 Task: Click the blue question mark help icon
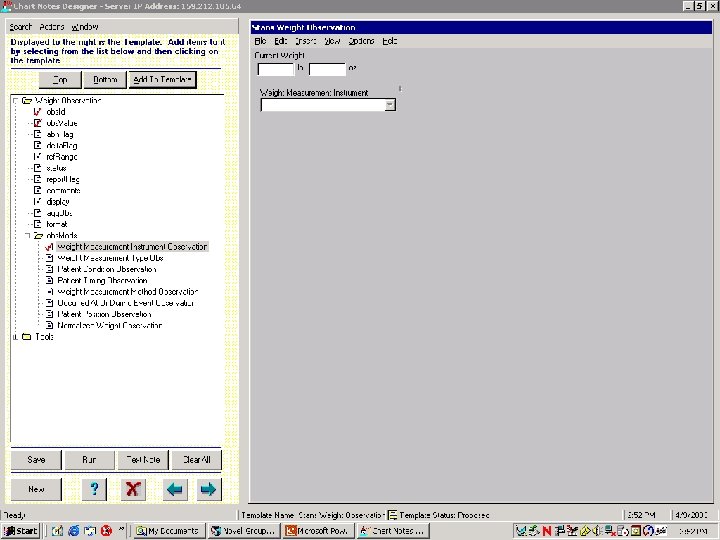(94, 489)
